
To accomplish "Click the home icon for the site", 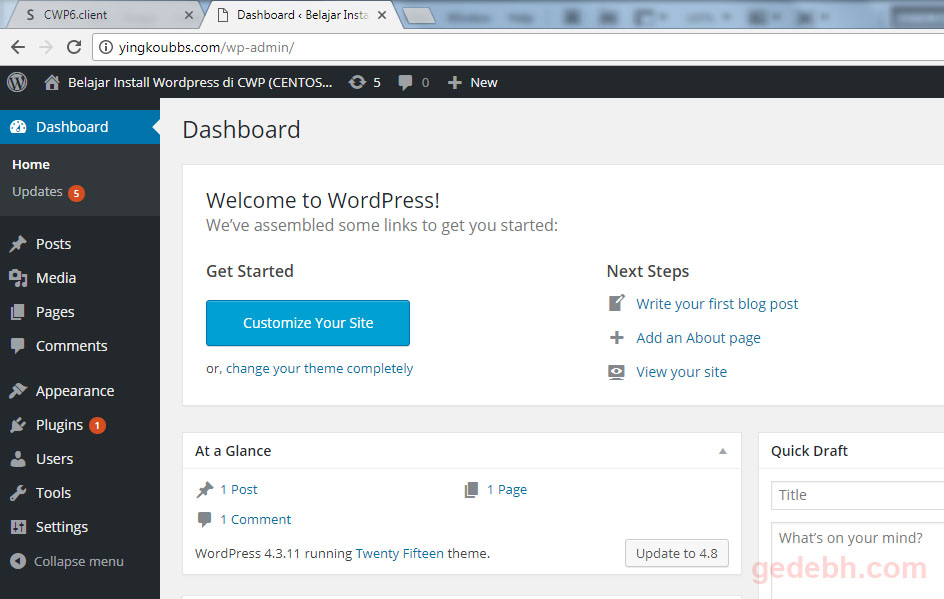I will pos(52,82).
